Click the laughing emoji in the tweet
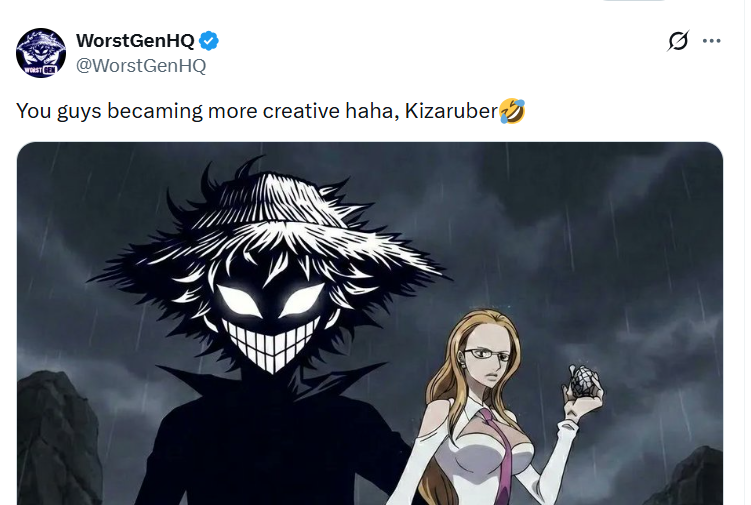The height and width of the screenshot is (505, 751). [x=512, y=110]
